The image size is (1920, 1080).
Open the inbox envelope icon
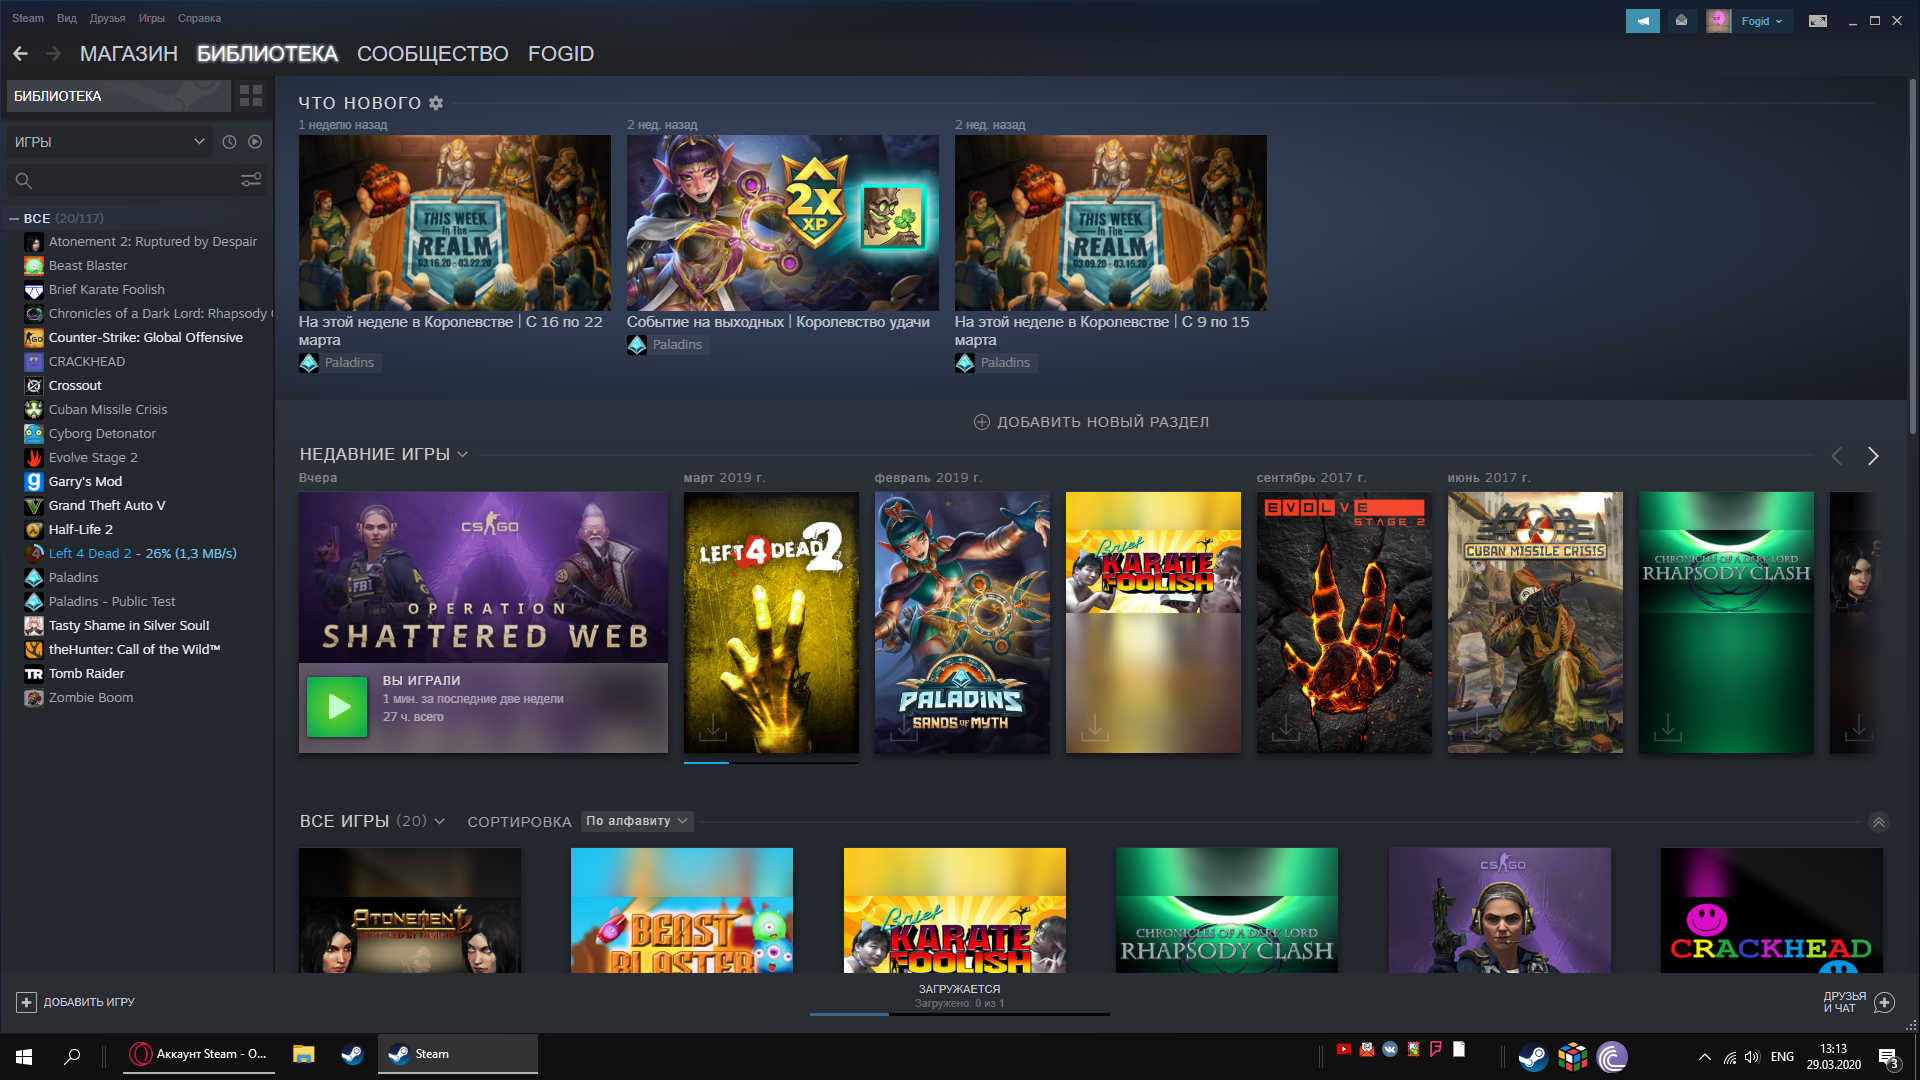click(1681, 21)
